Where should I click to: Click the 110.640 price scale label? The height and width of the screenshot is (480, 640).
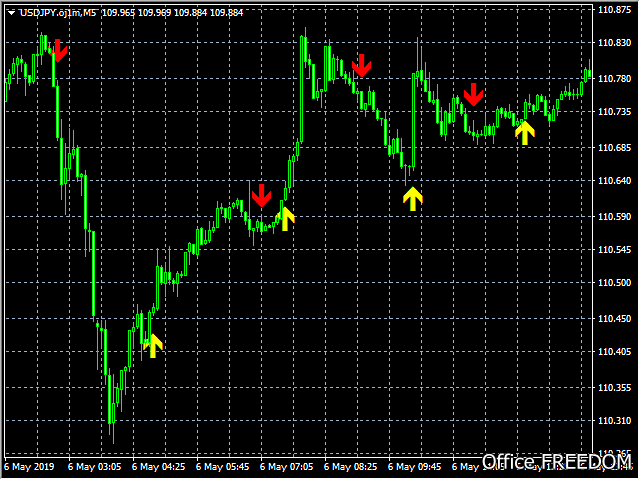[x=614, y=180]
